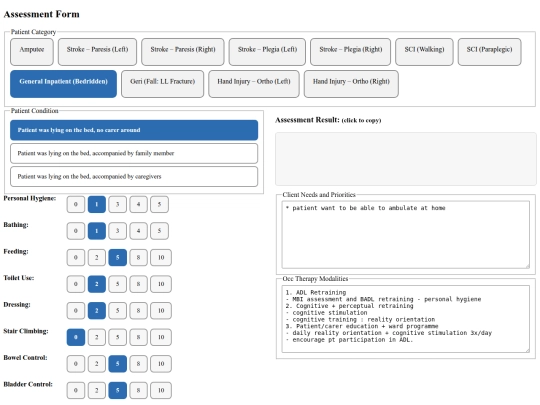
Task: Set Dressing score to 8
Action: coord(138,311)
